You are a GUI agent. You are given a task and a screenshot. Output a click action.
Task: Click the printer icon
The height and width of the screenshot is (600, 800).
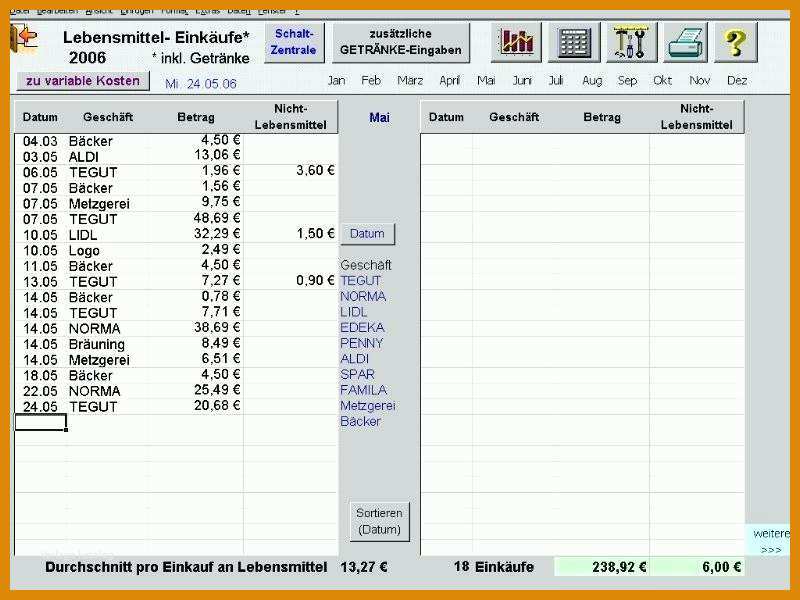pos(685,42)
